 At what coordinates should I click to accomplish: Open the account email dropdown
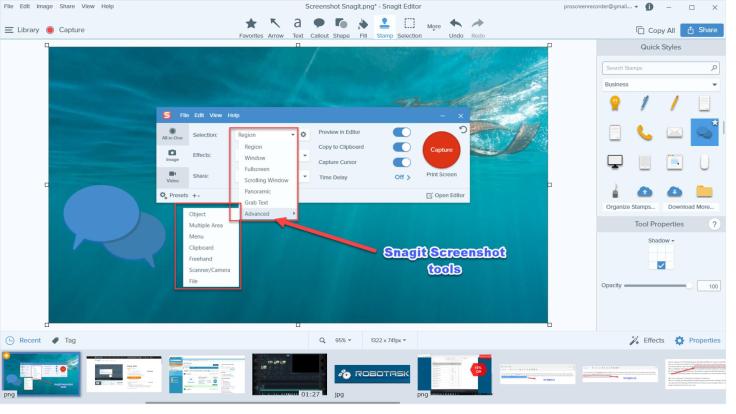click(601, 7)
